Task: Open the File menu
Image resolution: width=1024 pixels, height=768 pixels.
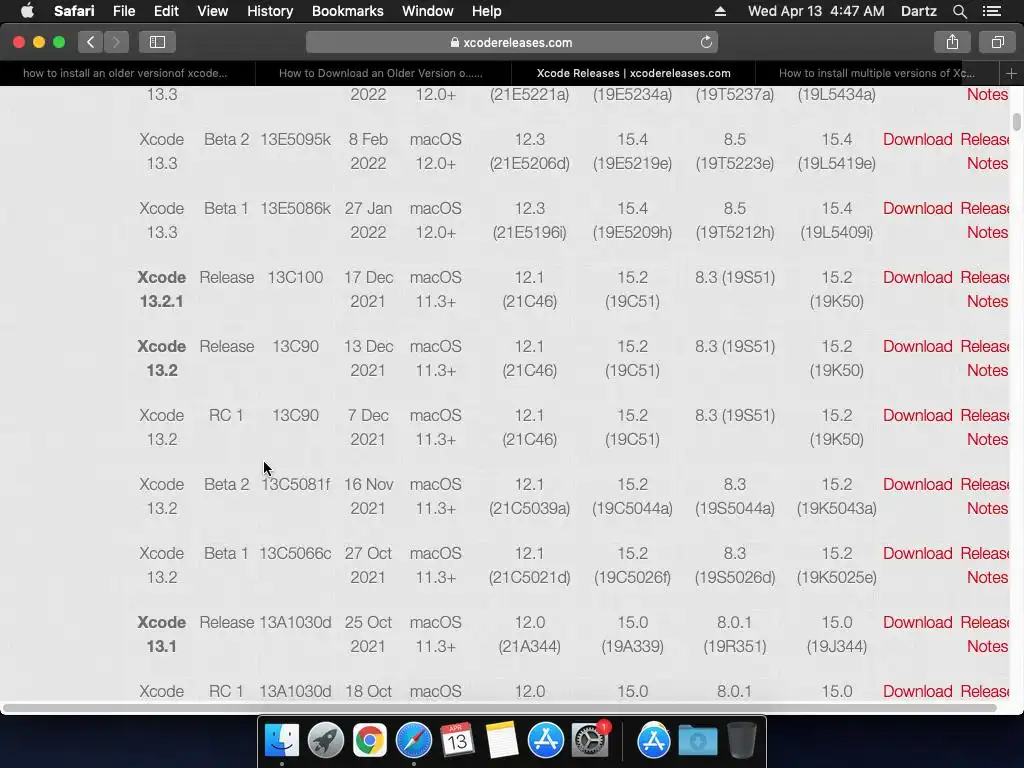Action: 123,11
